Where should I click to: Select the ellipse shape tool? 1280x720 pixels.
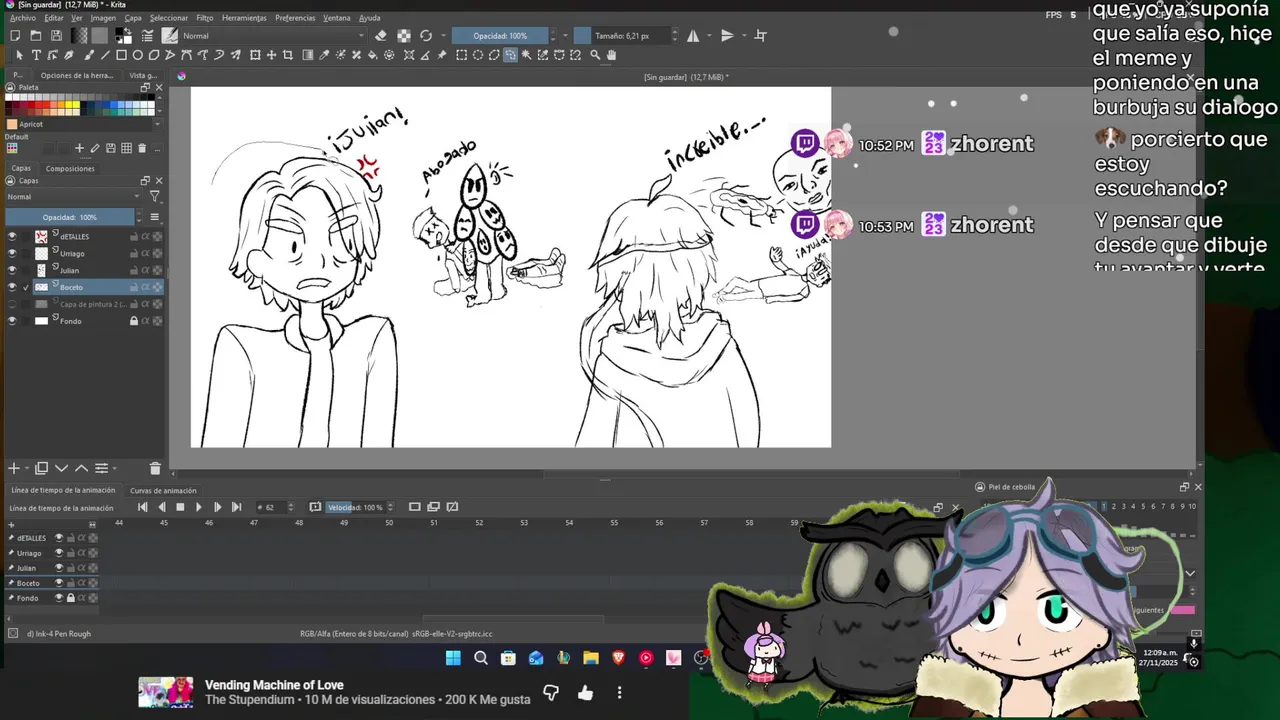tap(138, 55)
